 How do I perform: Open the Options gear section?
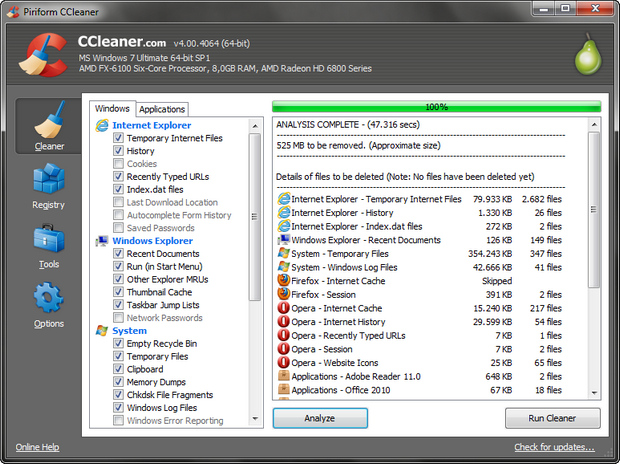pyautogui.click(x=49, y=305)
